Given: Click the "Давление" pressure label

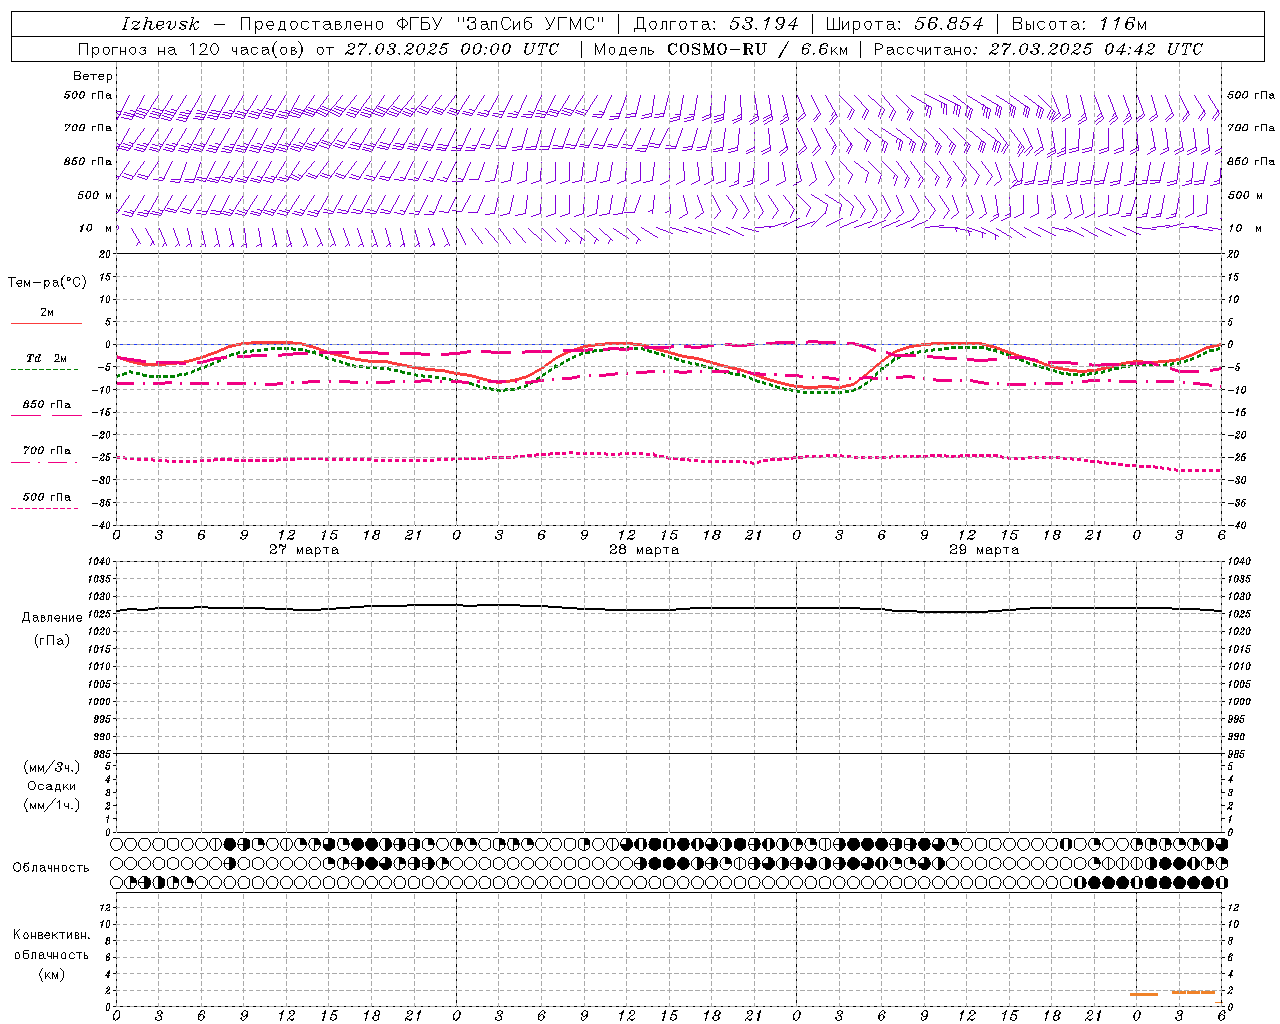Looking at the screenshot, I should [x=52, y=618].
